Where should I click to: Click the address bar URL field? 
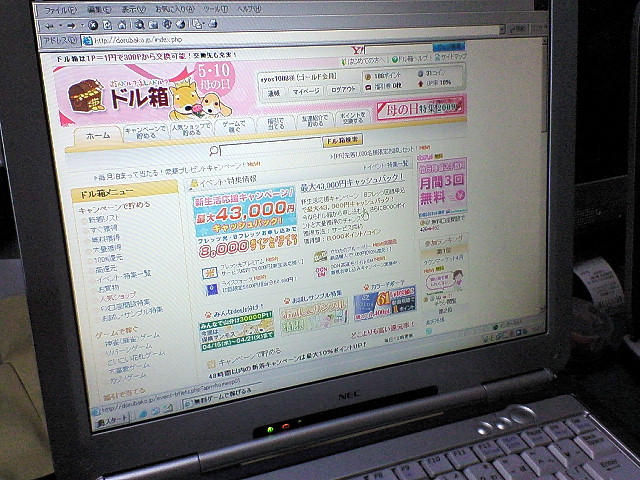pyautogui.click(x=290, y=37)
